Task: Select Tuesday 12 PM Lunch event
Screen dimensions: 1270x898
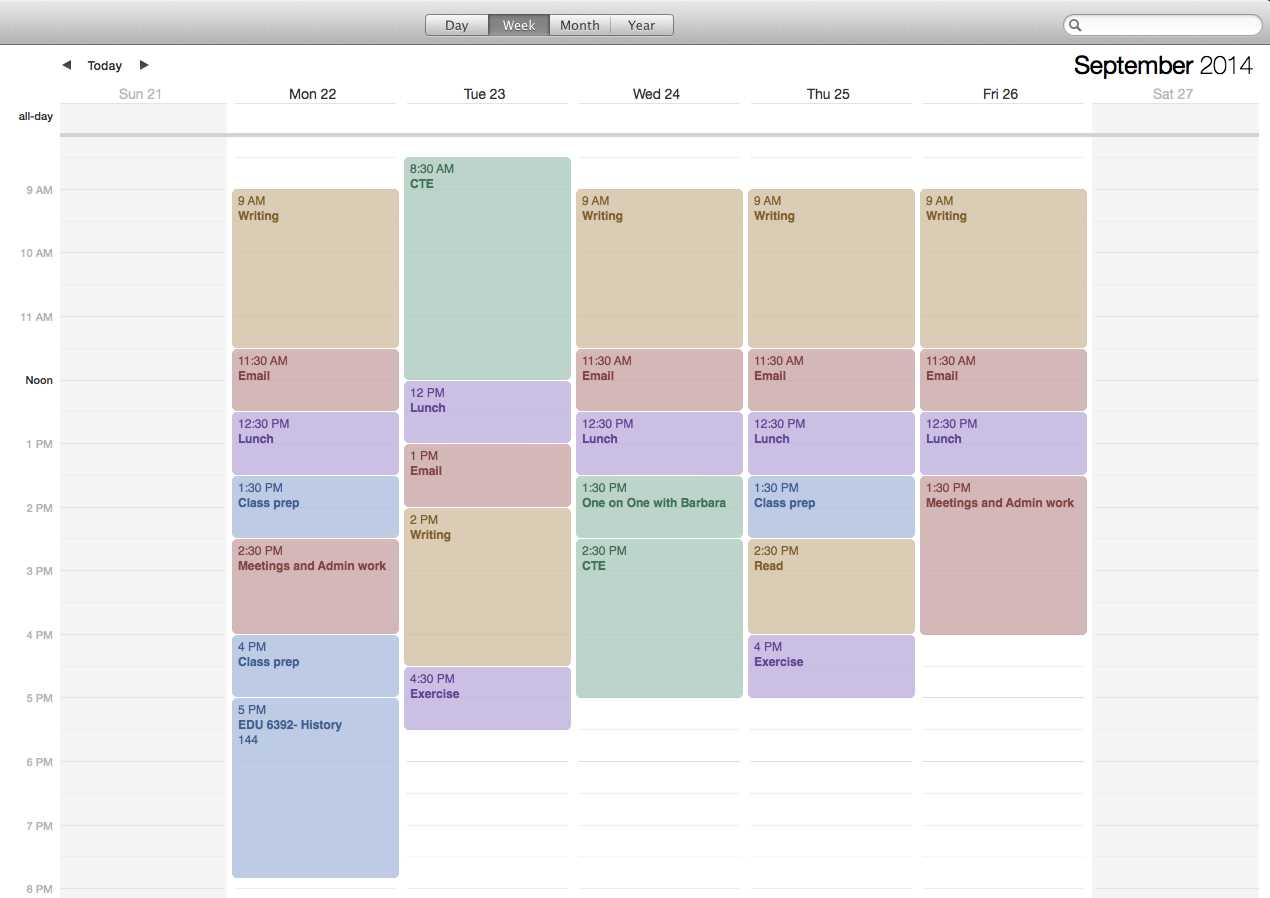Action: coord(487,412)
